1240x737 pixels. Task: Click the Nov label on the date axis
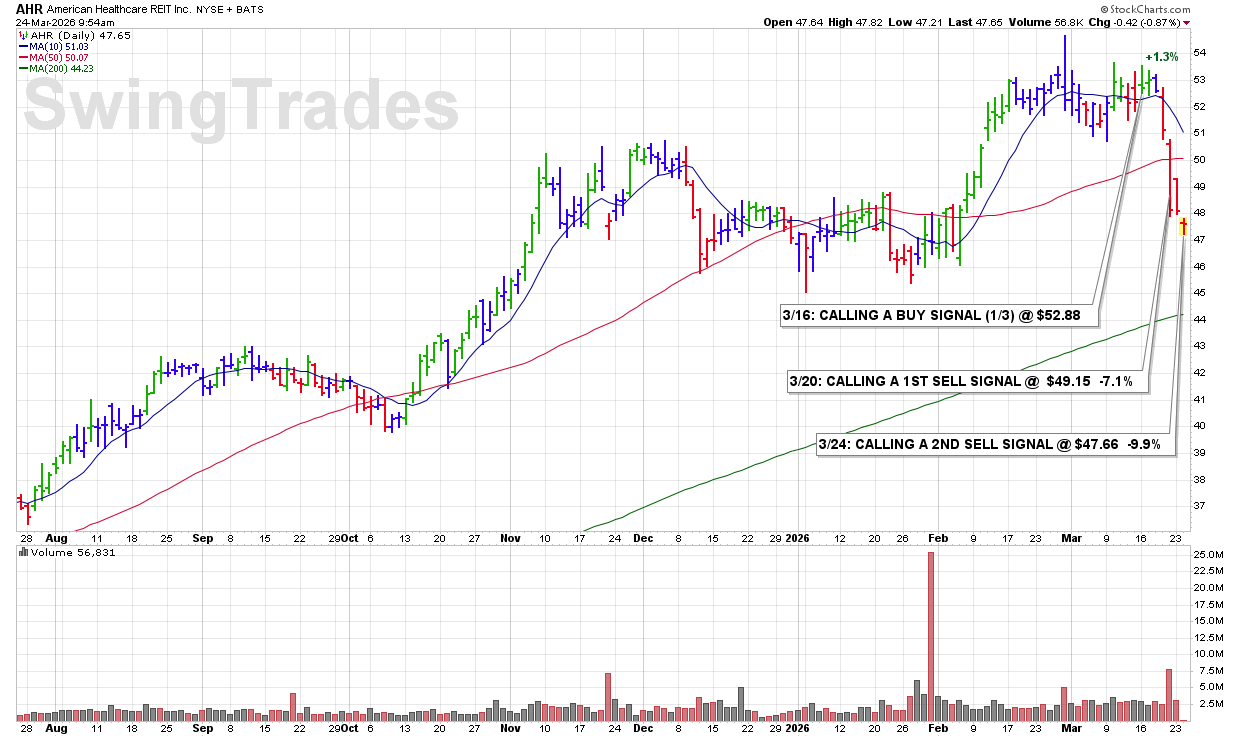click(510, 536)
